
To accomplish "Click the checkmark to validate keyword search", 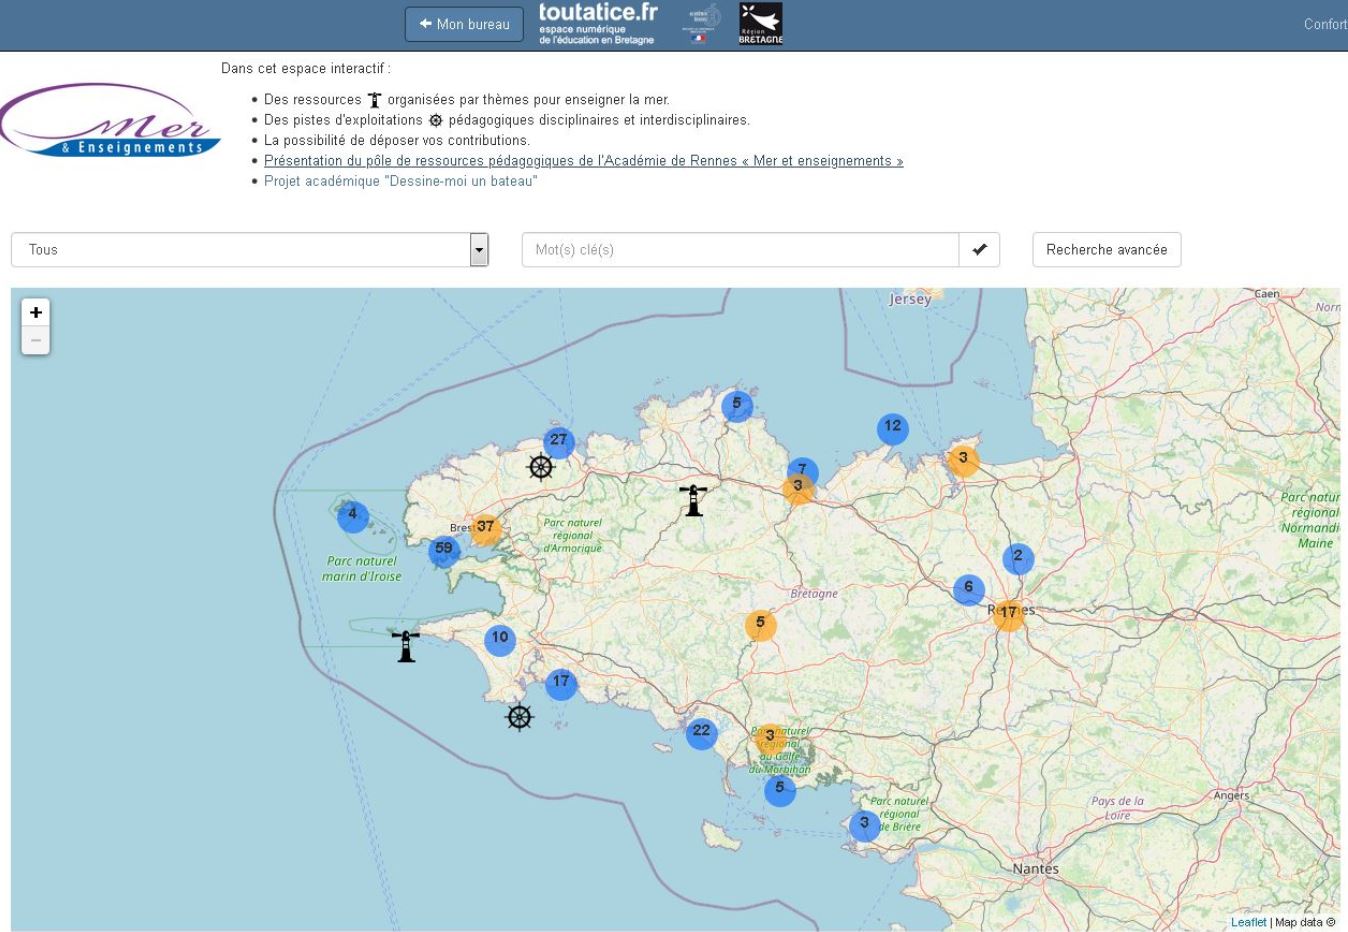I will [x=979, y=250].
